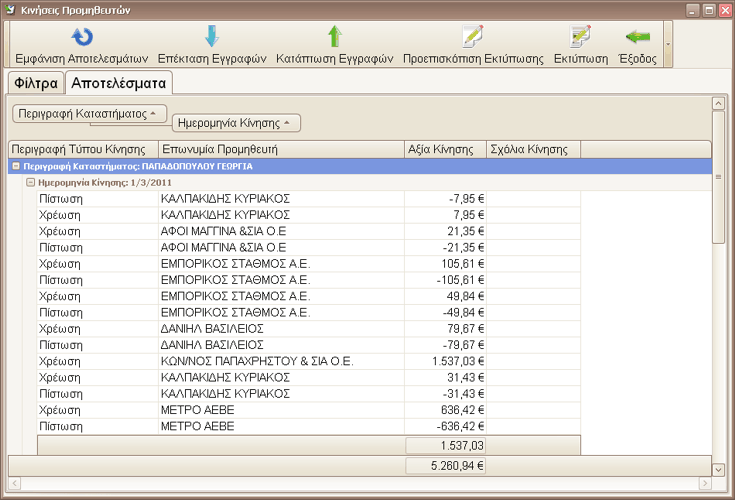Select ΚΑΛΠΑΚΙΔΗΣ ΚΥΡΙΑΚΟΣ in the 7,95 € row
Screen dimensions: 735x500
click(x=281, y=215)
